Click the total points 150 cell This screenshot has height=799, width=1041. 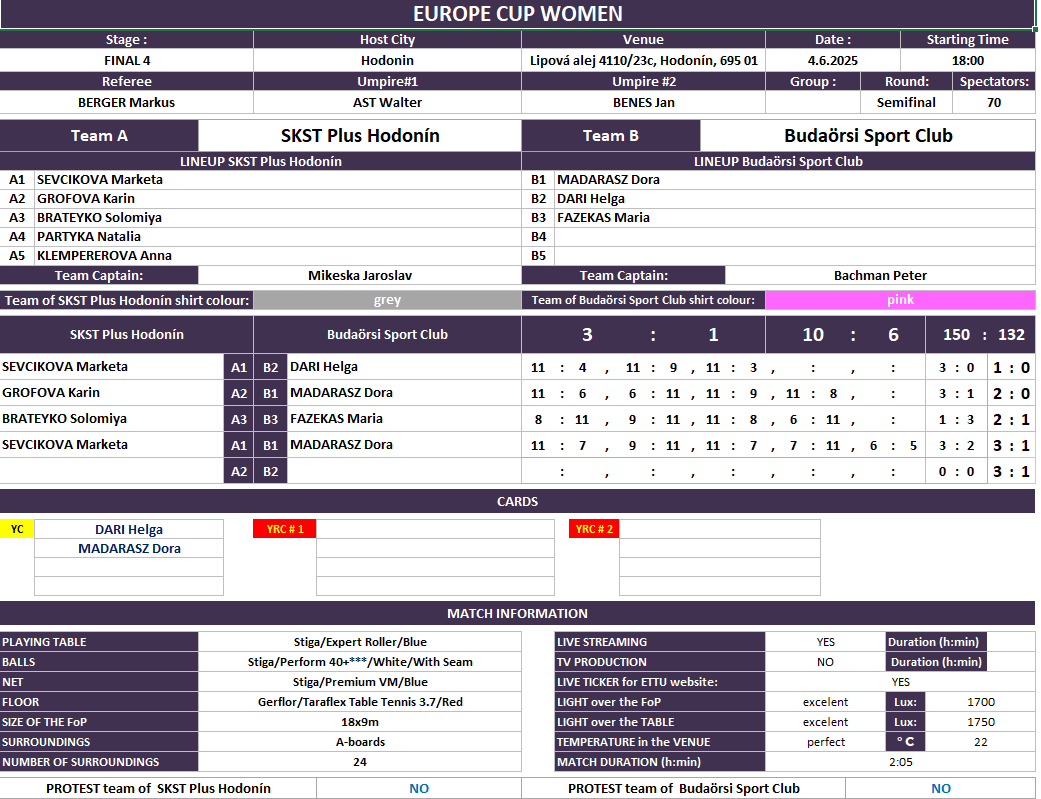click(x=956, y=335)
